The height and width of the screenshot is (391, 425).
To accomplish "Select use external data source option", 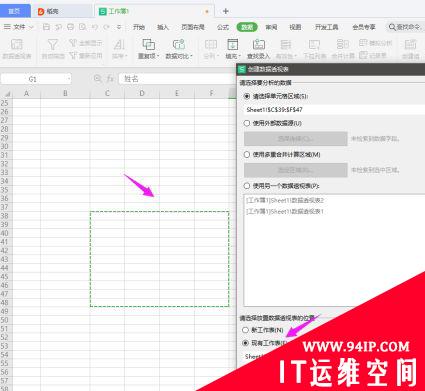I will (247, 123).
